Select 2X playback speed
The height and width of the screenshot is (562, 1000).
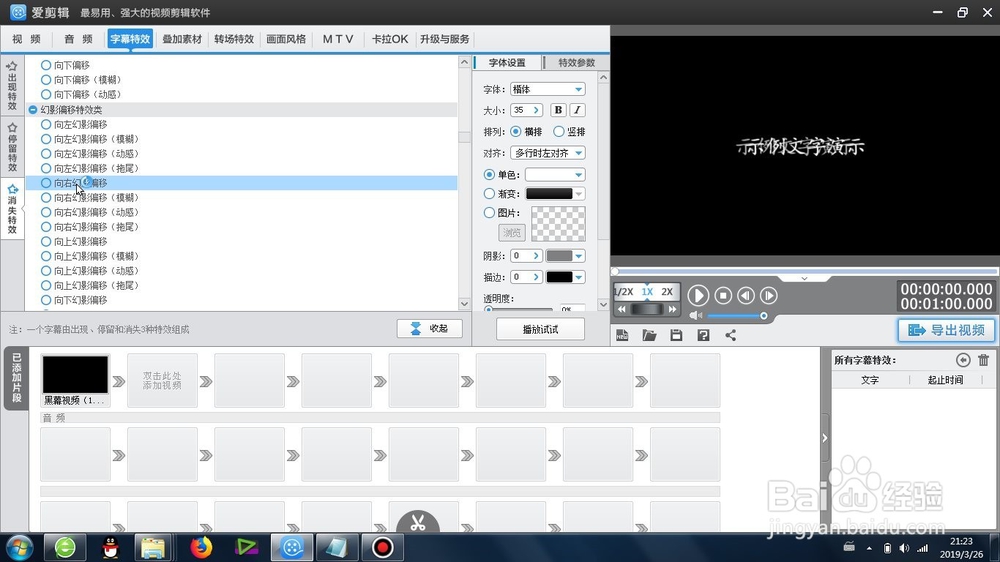667,292
